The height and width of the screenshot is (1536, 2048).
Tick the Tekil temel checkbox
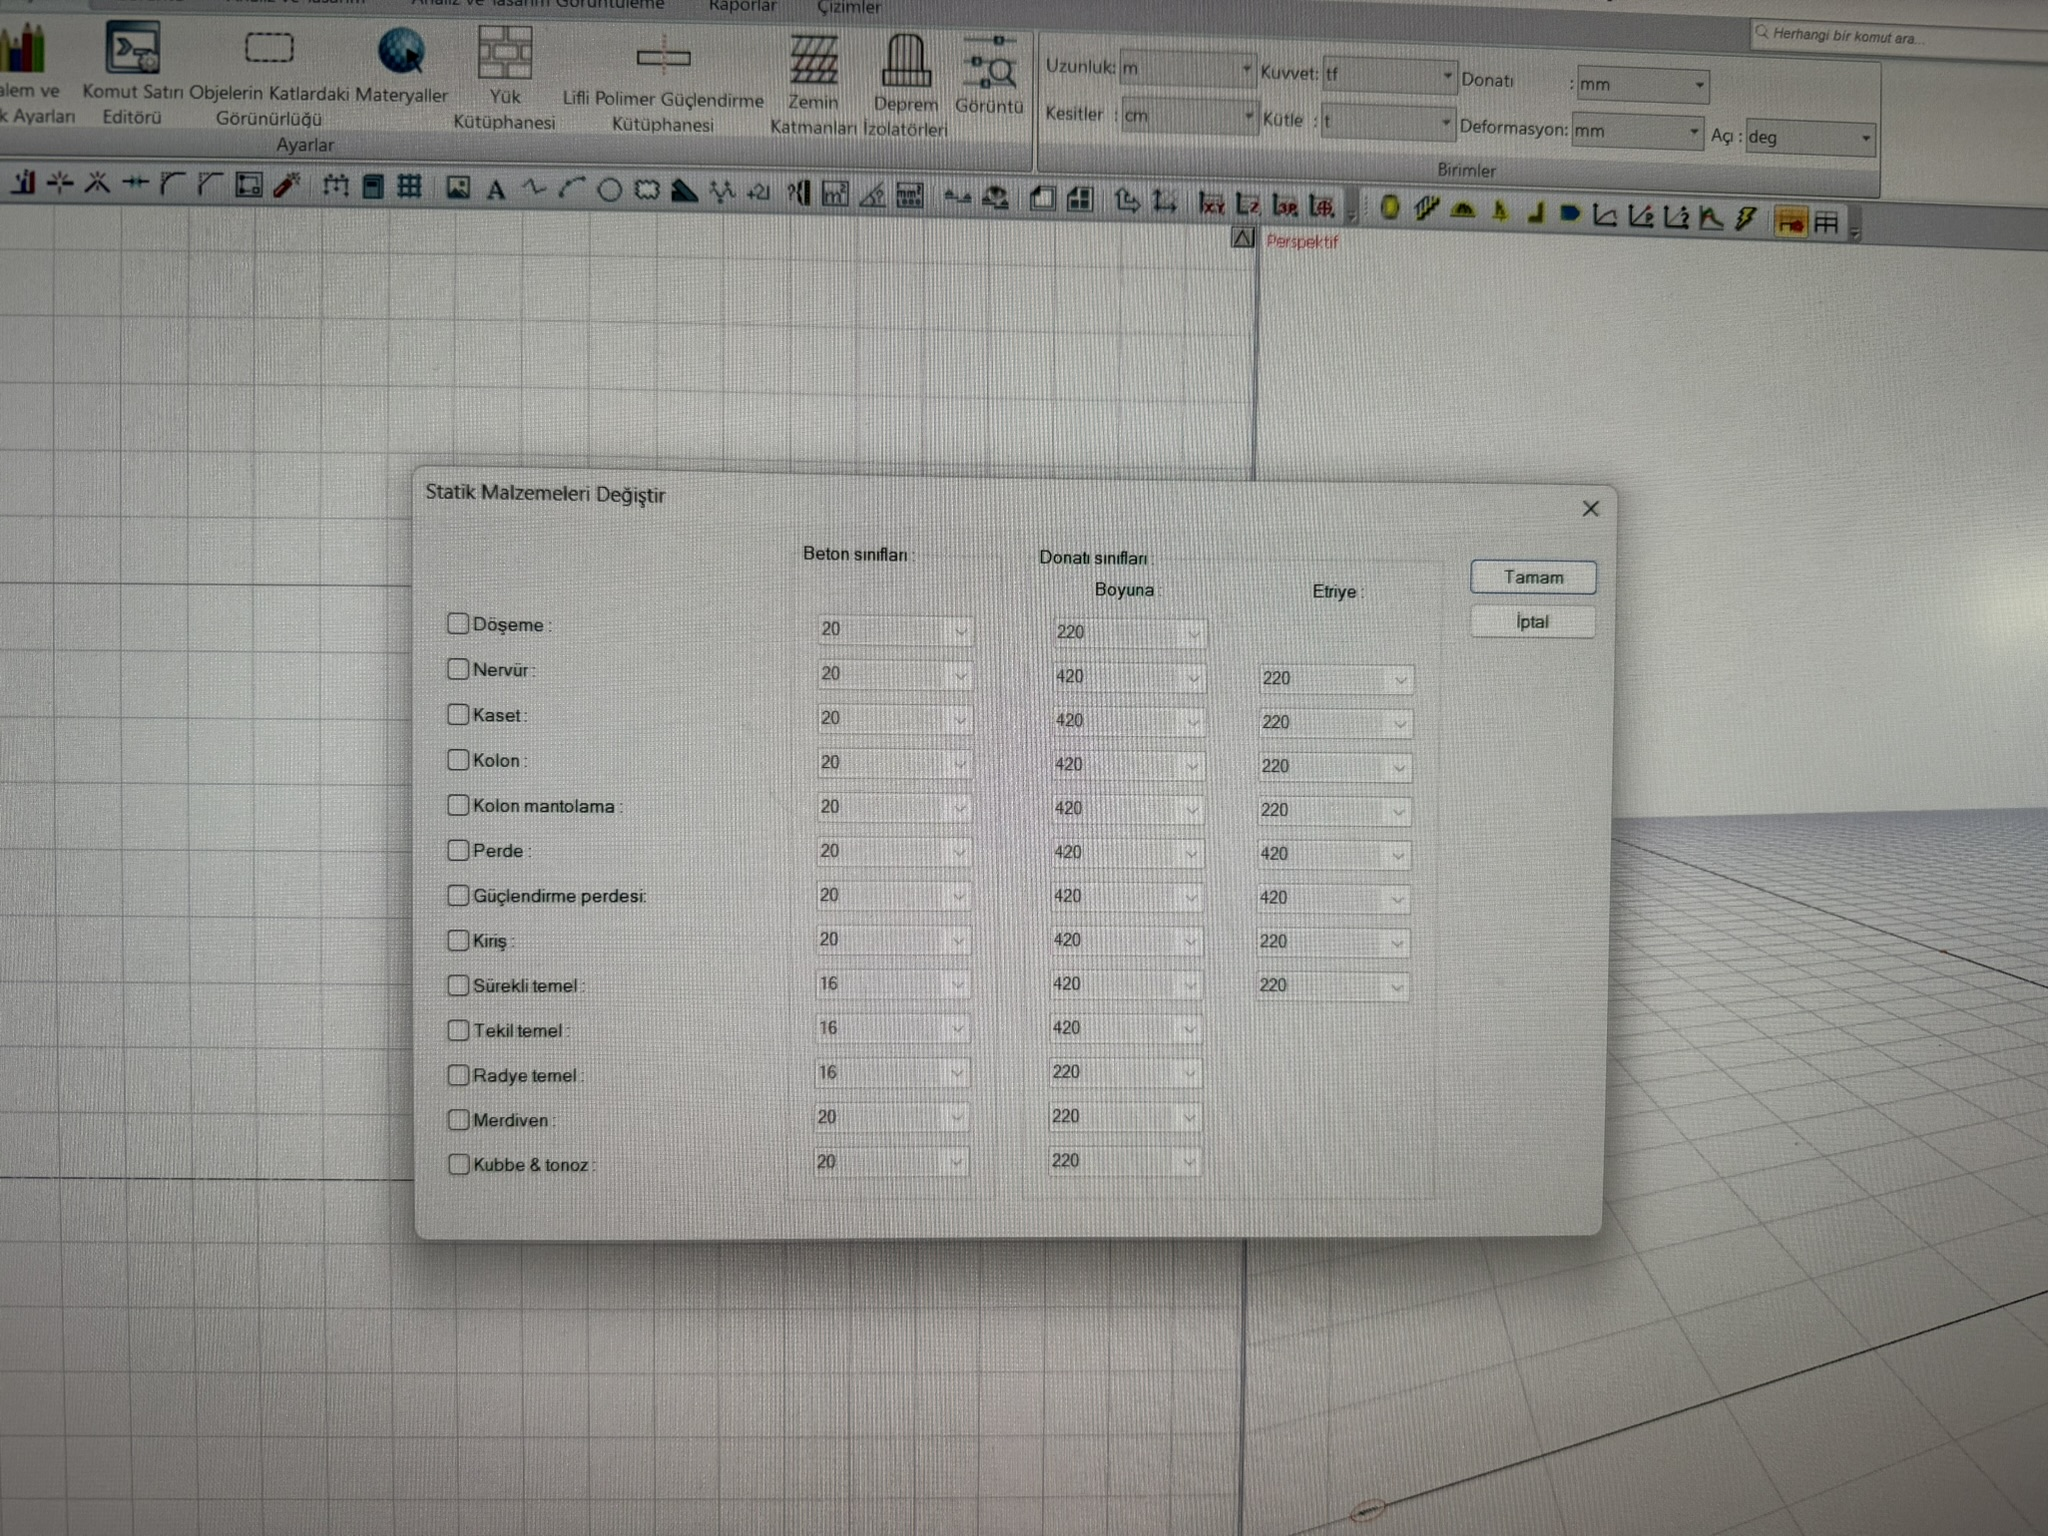(x=458, y=1030)
